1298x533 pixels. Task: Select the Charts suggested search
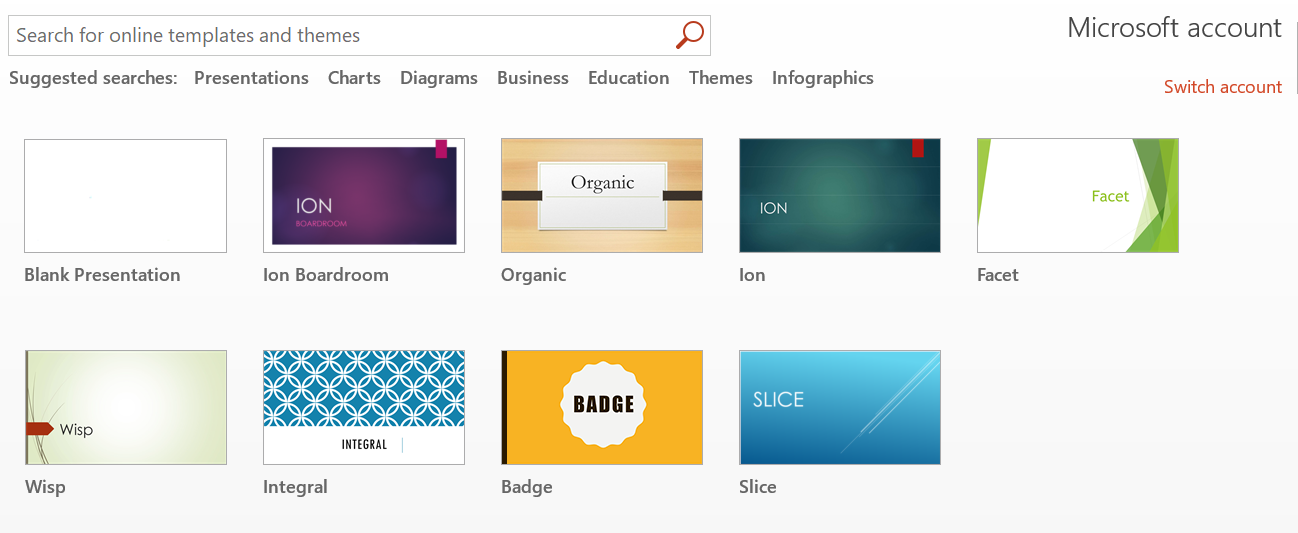(x=354, y=78)
